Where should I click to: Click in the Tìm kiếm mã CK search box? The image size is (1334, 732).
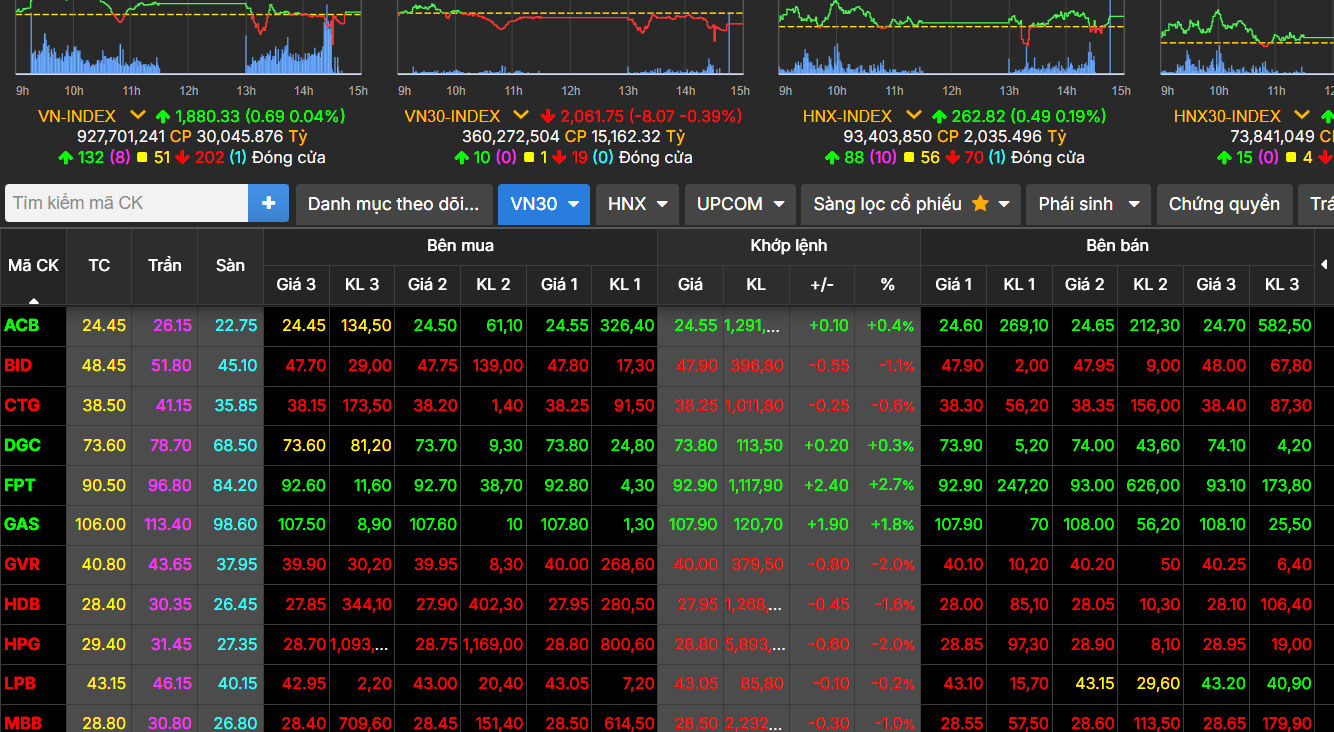(127, 203)
